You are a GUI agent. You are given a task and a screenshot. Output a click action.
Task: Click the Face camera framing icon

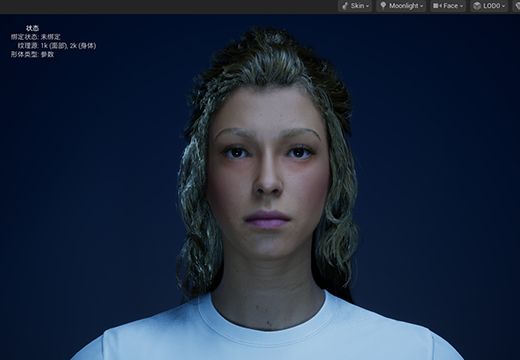click(437, 6)
